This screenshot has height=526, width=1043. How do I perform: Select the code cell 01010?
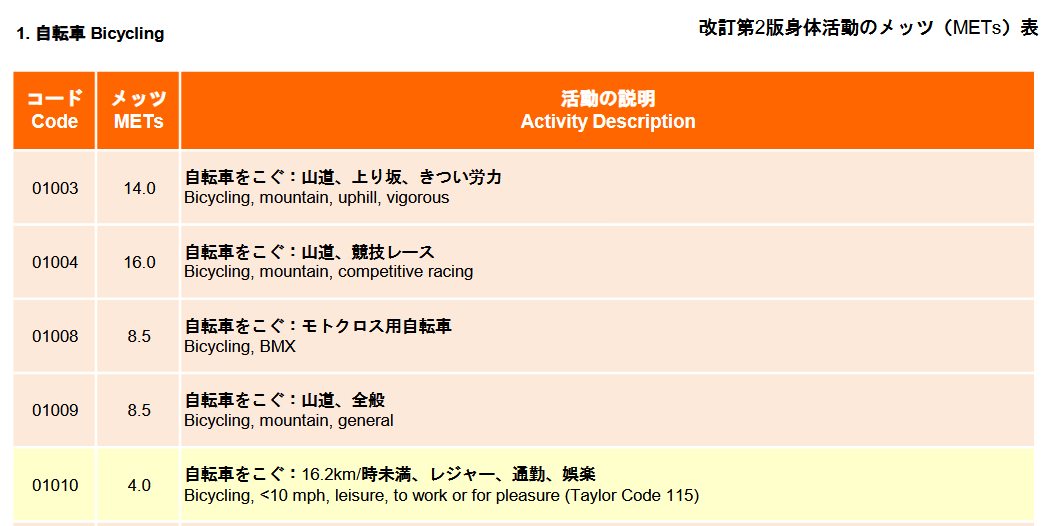(x=55, y=485)
